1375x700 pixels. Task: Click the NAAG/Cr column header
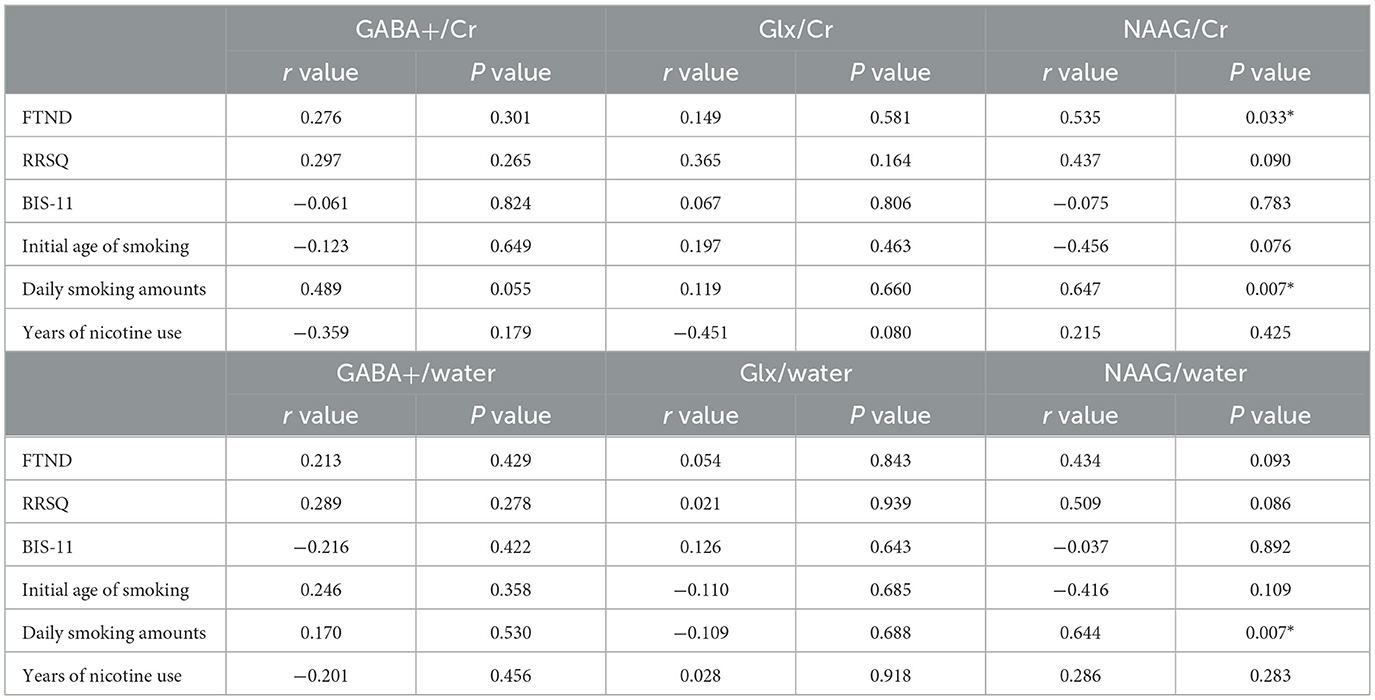(x=1177, y=29)
